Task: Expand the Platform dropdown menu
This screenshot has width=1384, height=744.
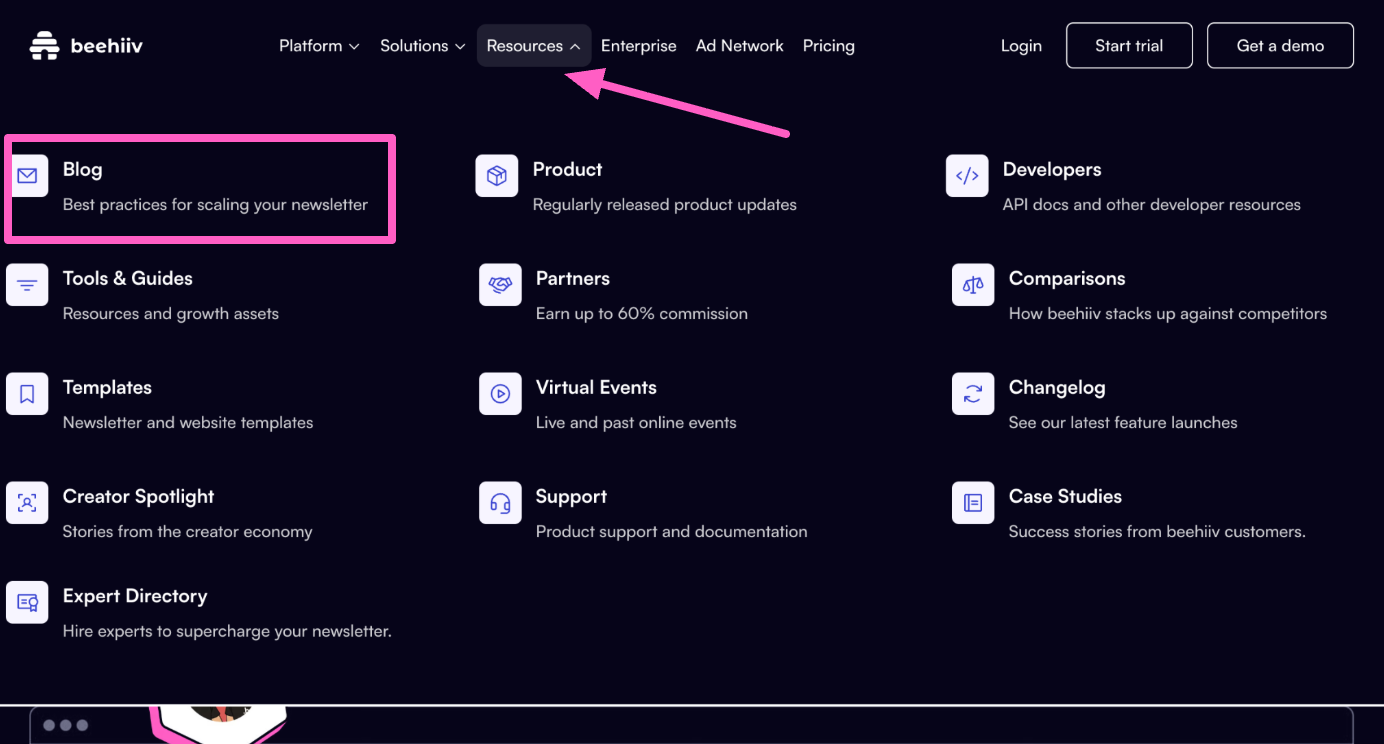Action: coord(319,46)
